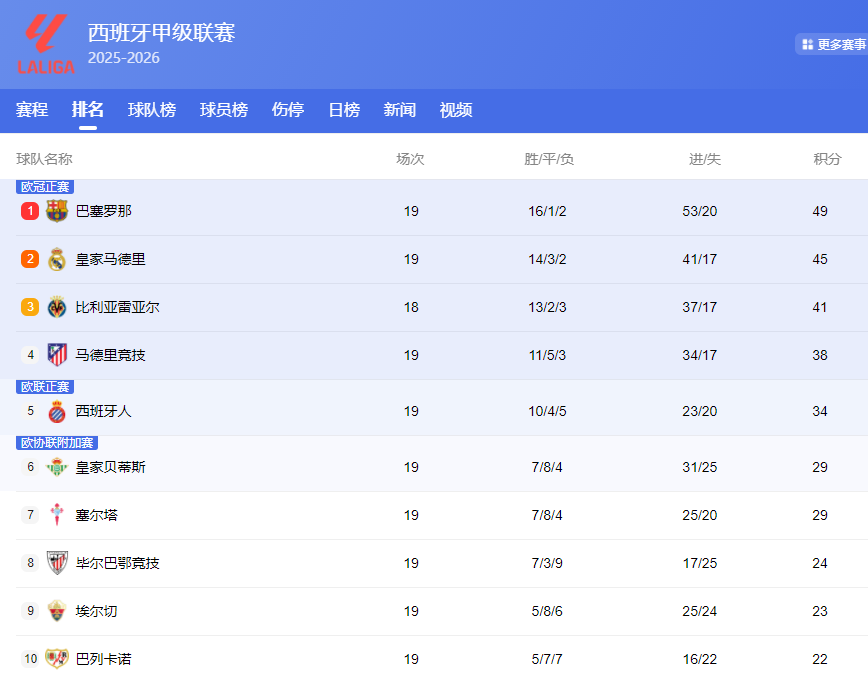Open the 皇家贝蒂斯 team name link
This screenshot has height=679, width=868.
110,467
